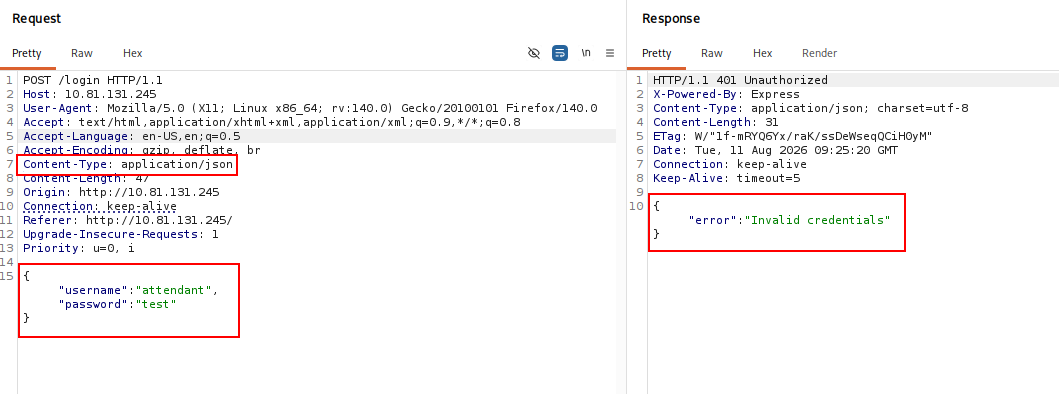Click the Accept-Encoding header line
The width and height of the screenshot is (1059, 394).
coord(142,150)
